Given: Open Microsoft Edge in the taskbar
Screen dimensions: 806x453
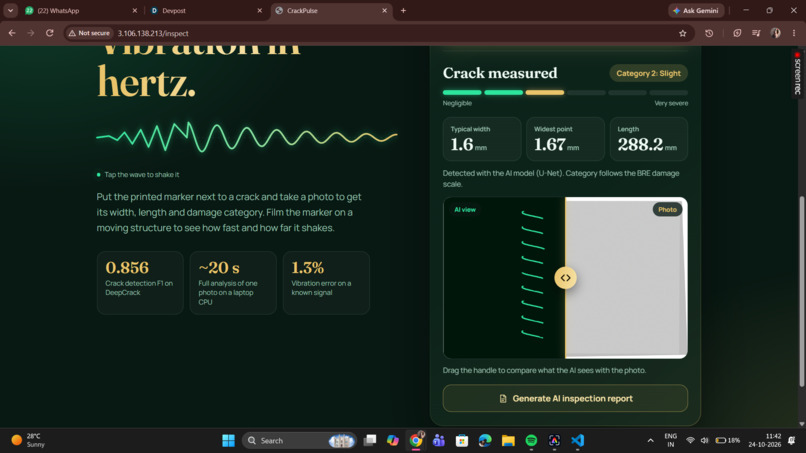Looking at the screenshot, I should point(485,441).
